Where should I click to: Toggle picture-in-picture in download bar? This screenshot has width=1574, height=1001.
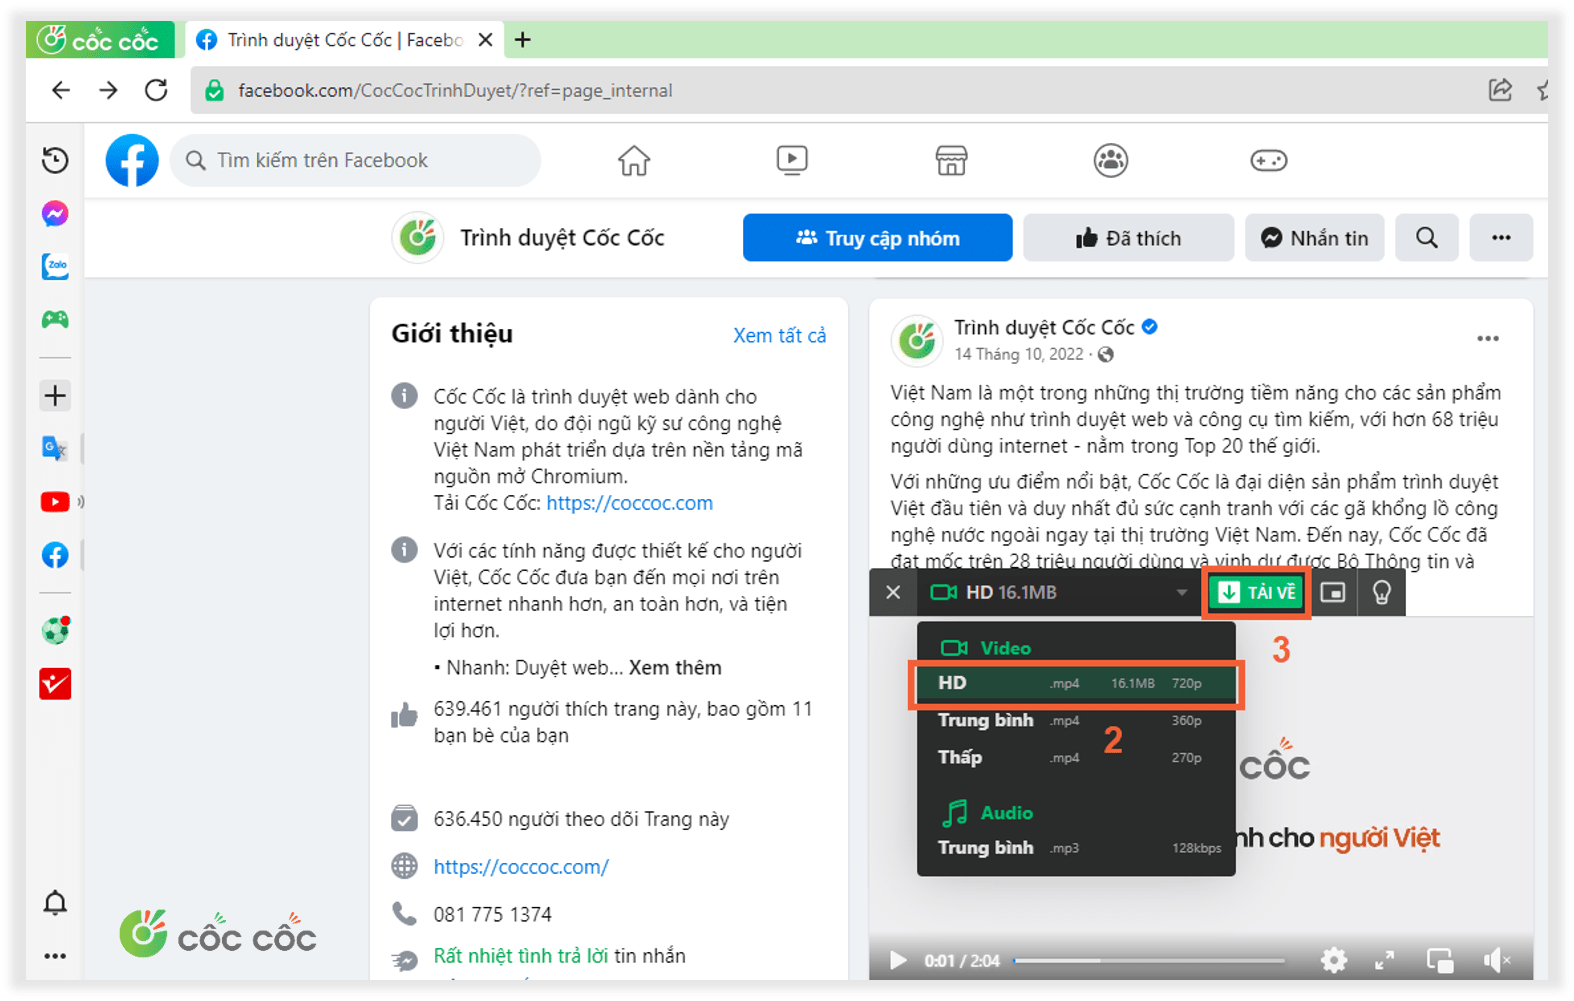click(1333, 593)
